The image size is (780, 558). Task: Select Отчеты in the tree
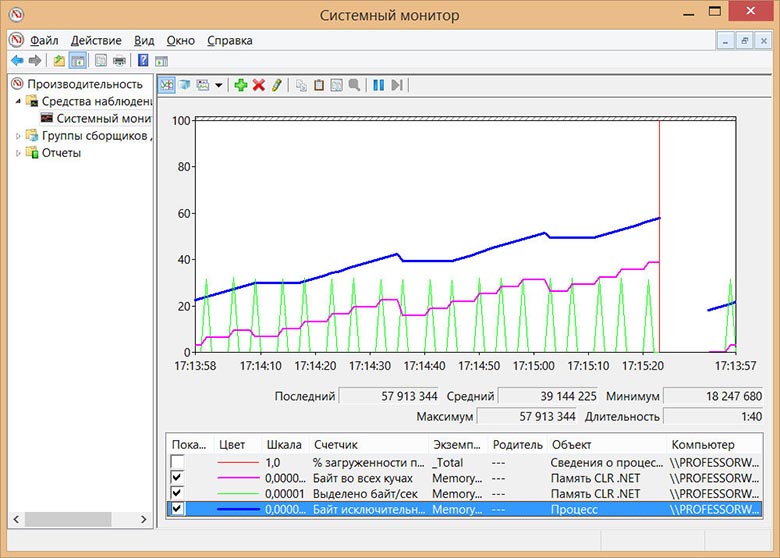pyautogui.click(x=61, y=153)
